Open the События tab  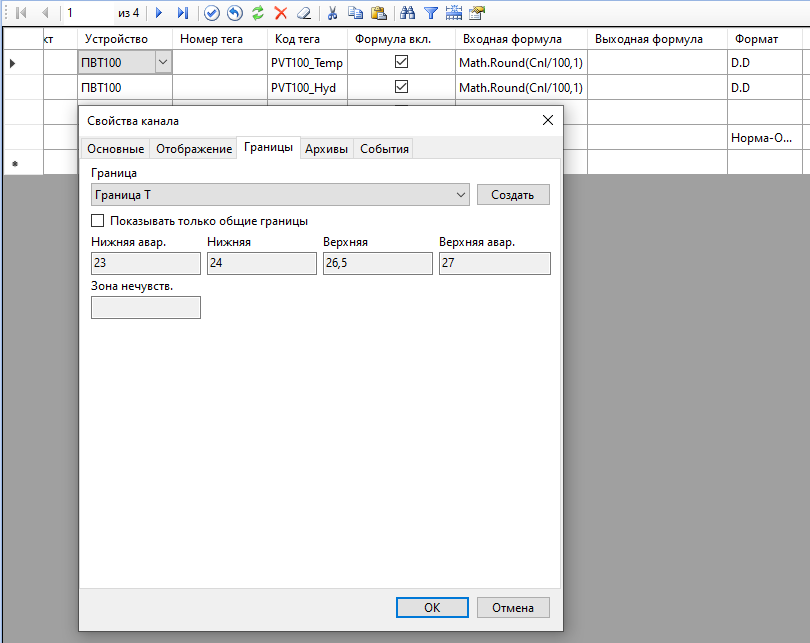[x=384, y=149]
